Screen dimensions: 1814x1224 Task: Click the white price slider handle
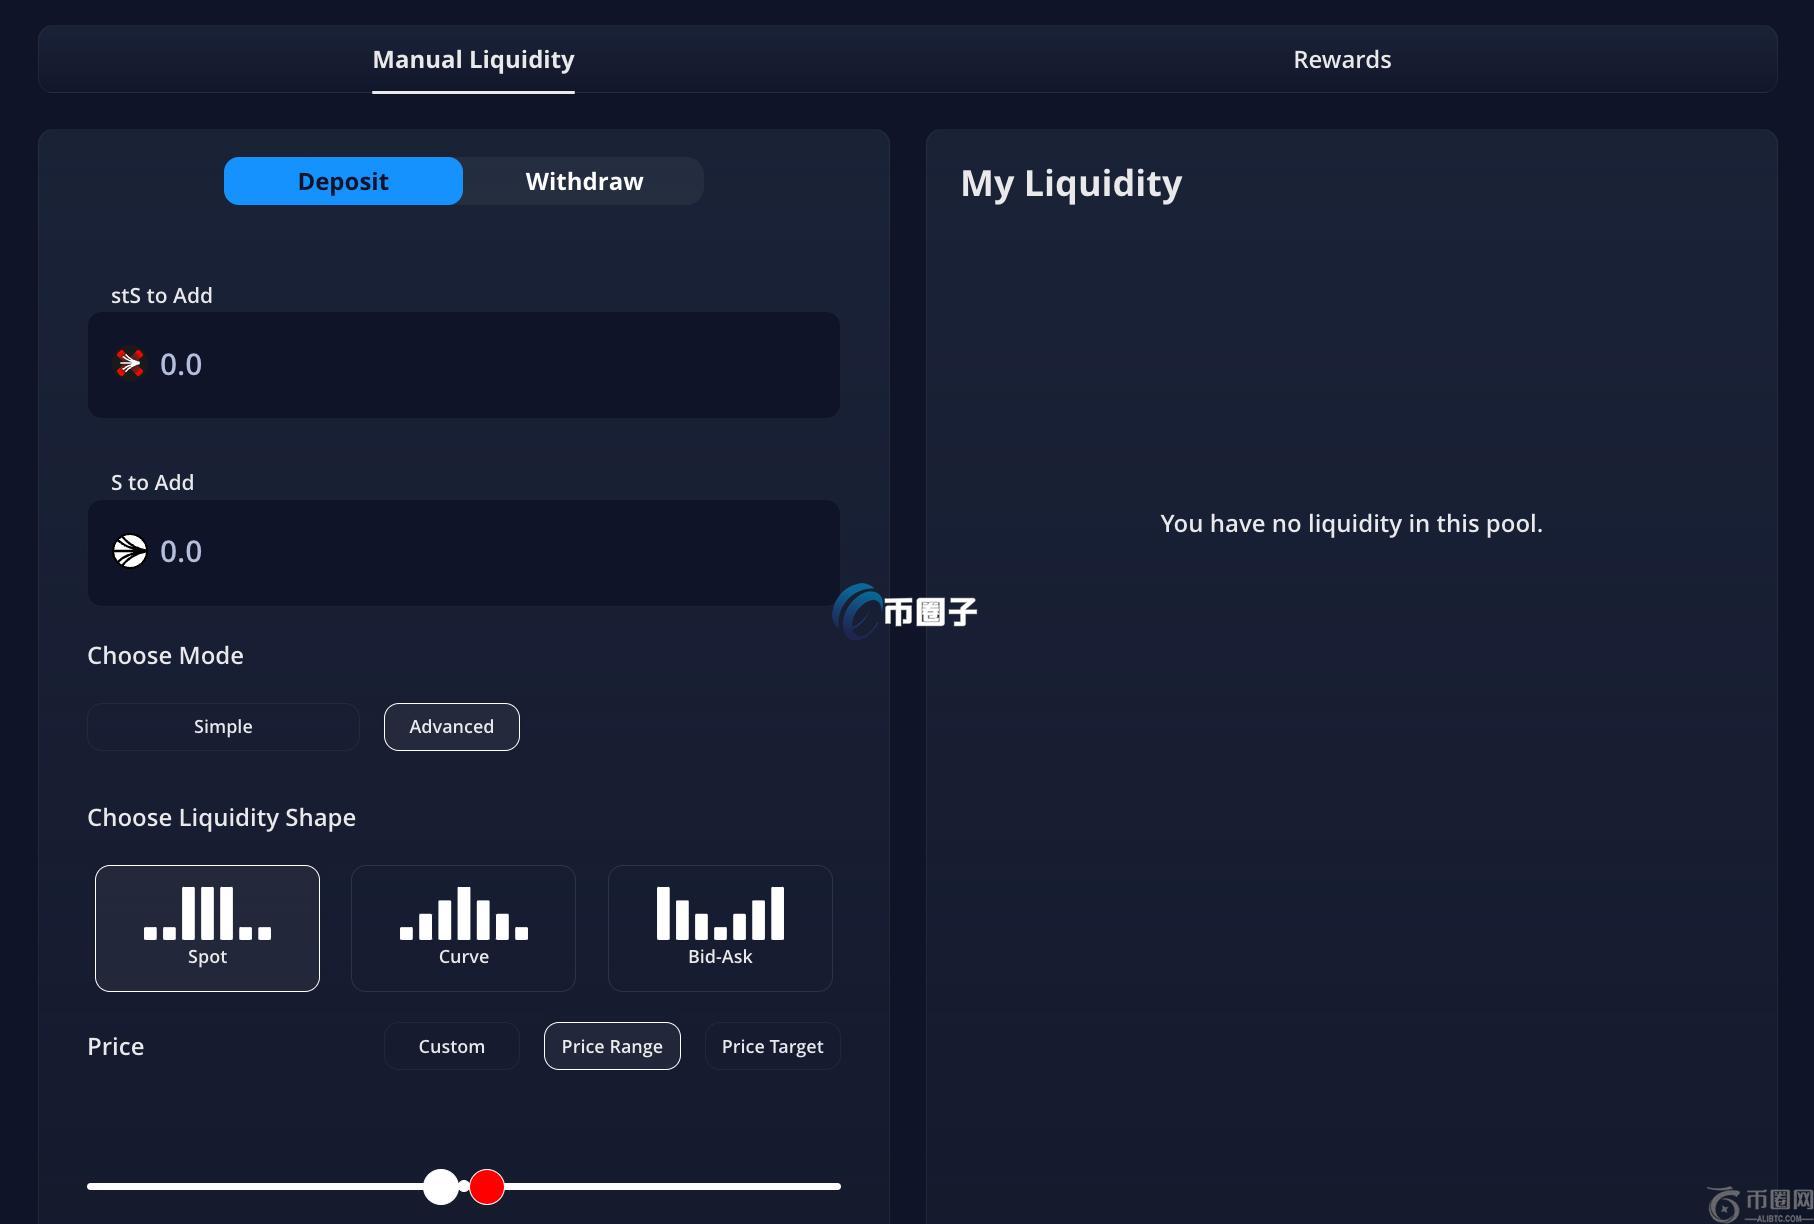(440, 1187)
